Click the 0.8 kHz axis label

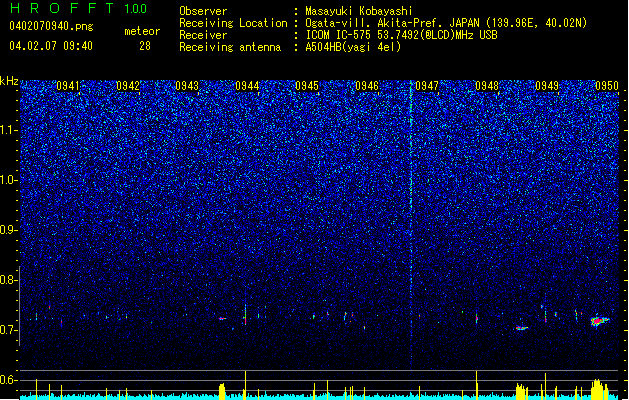pos(8,280)
